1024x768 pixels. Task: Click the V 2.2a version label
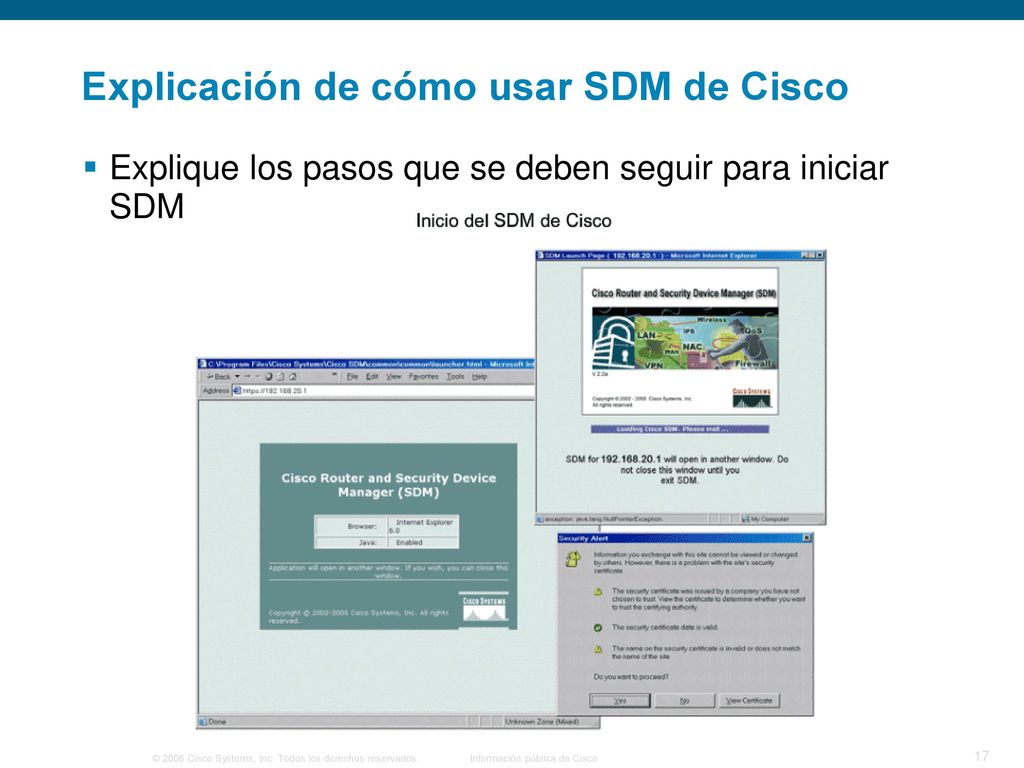(600, 374)
